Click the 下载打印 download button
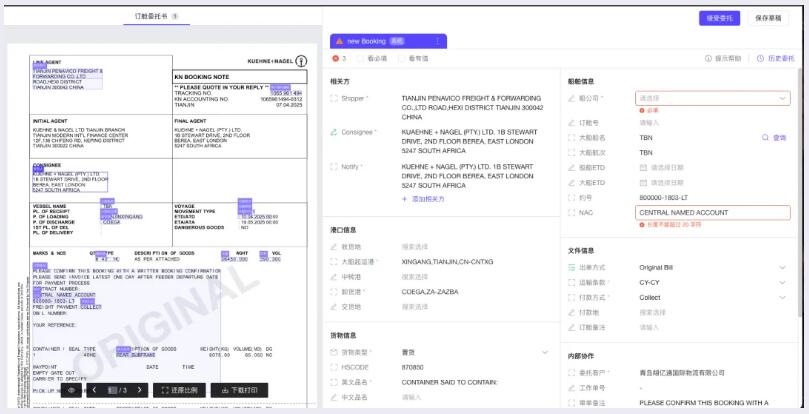 (x=238, y=390)
